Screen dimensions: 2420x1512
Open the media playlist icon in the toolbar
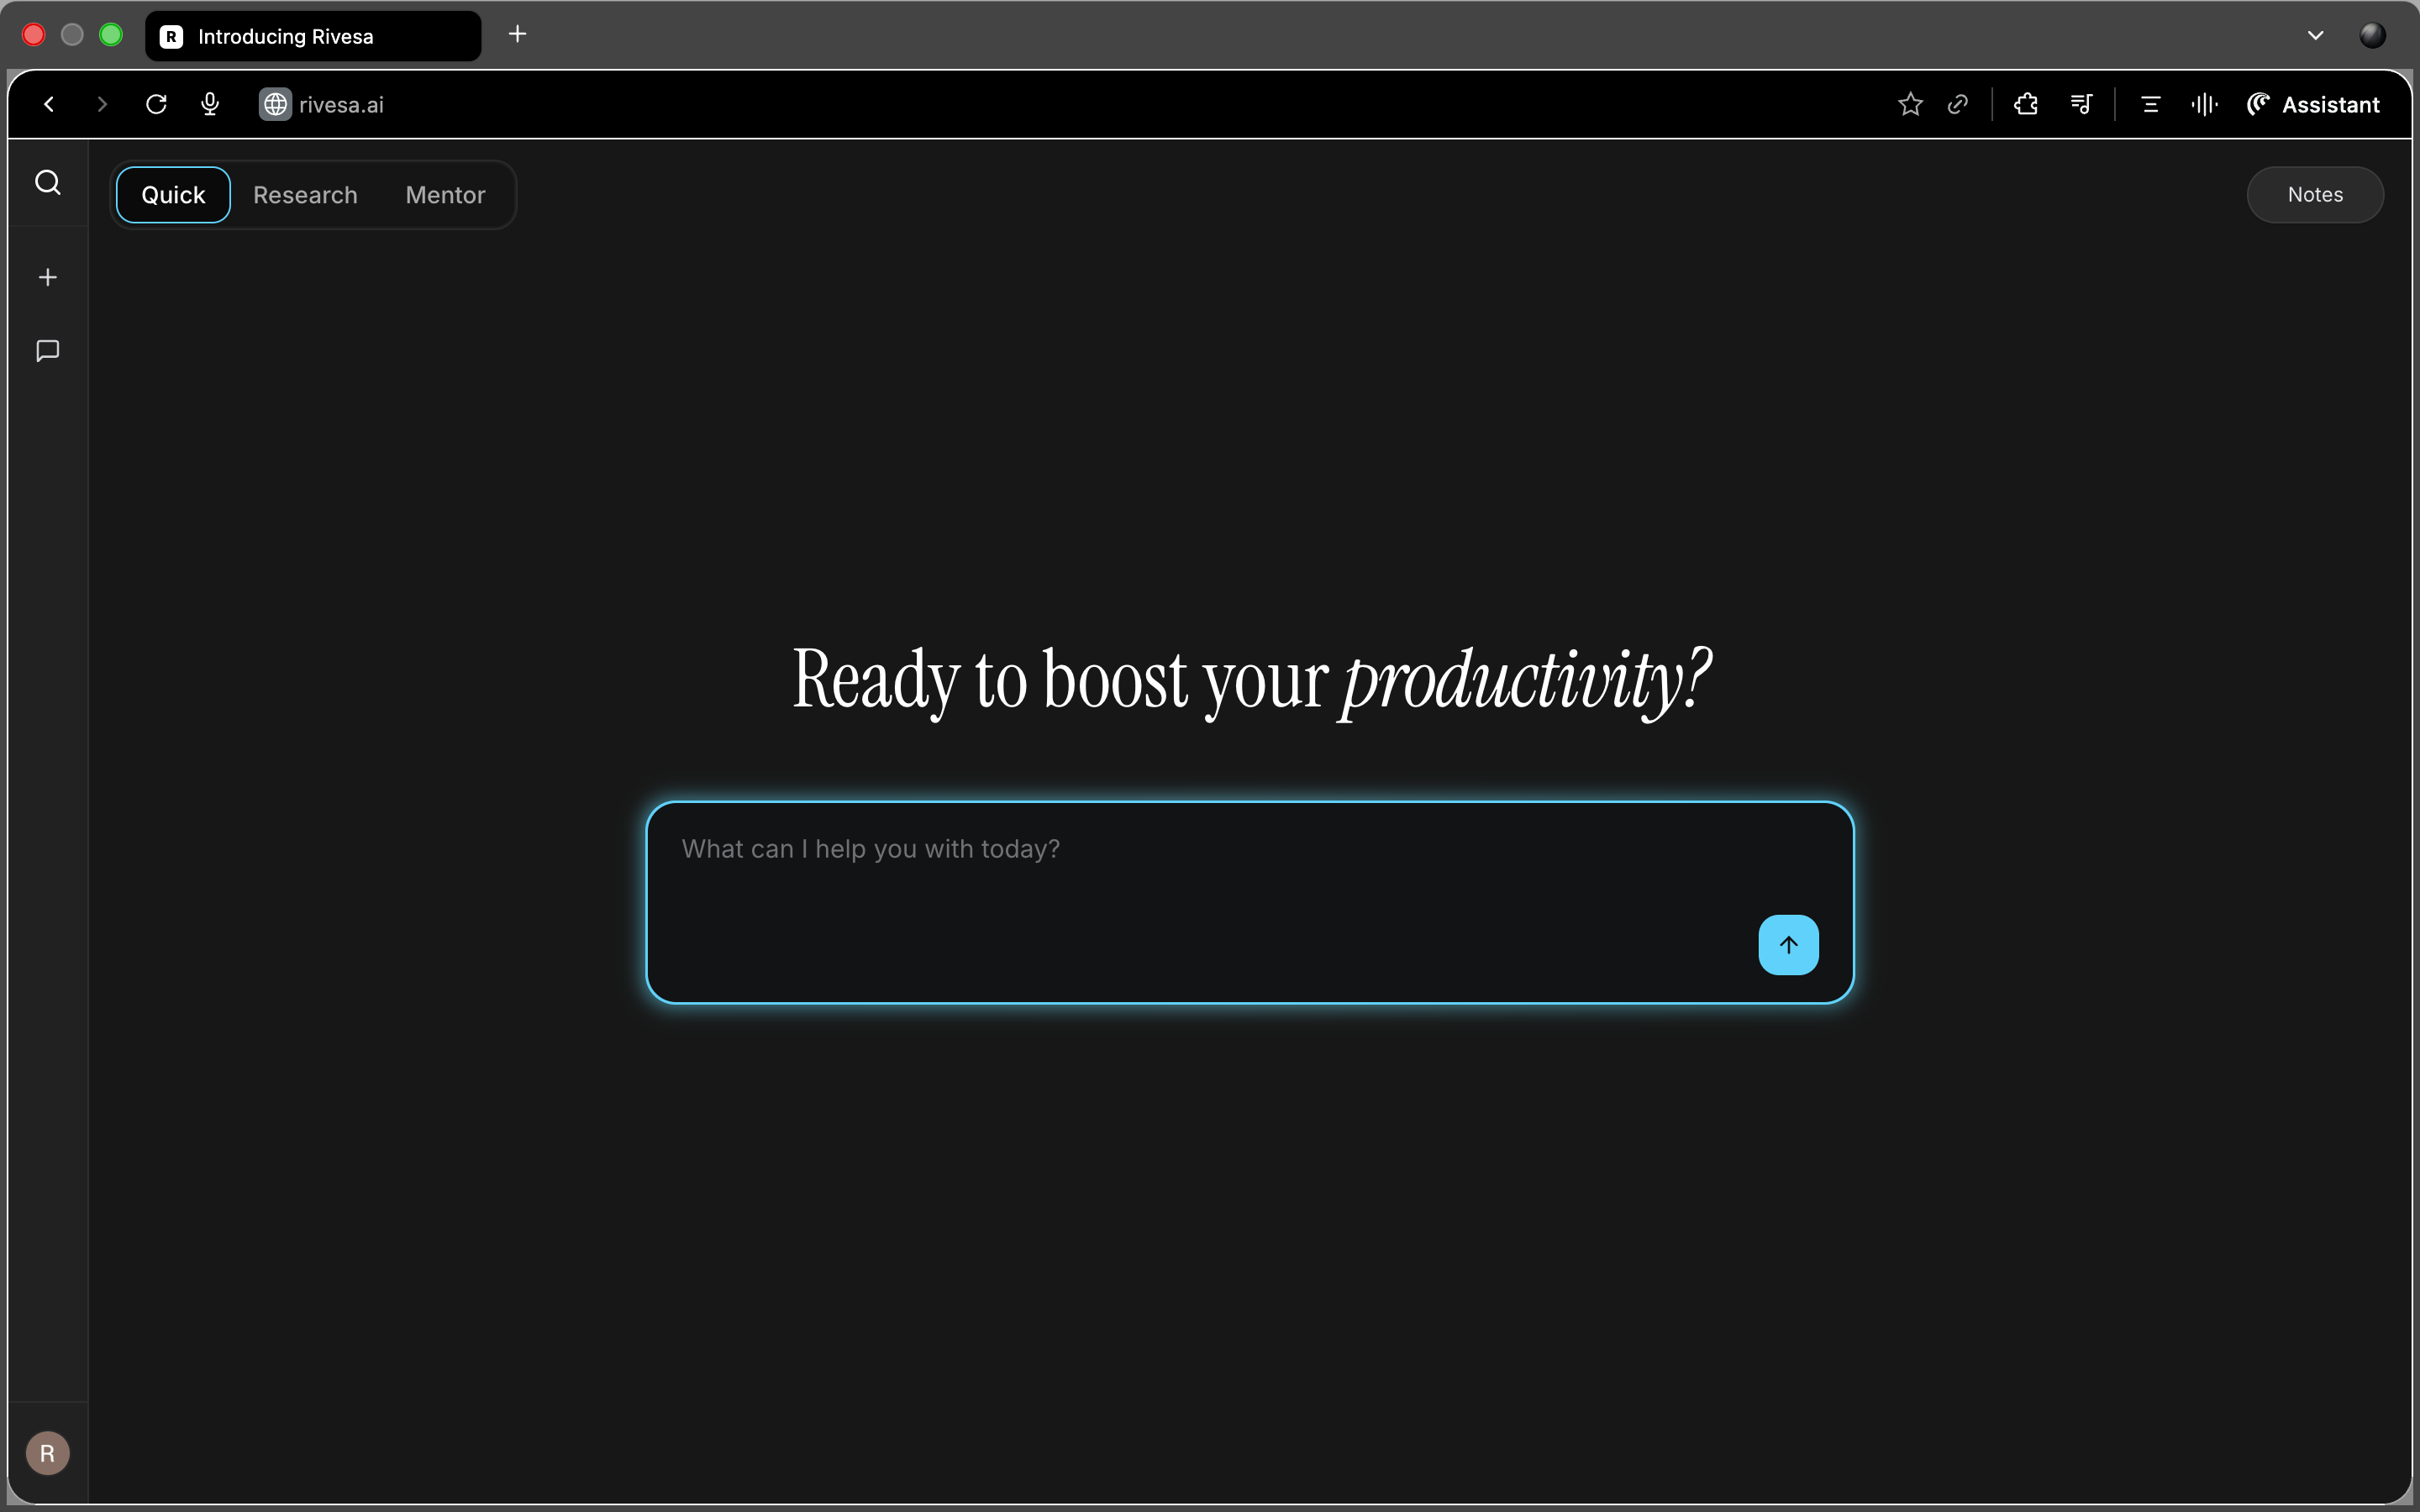(2081, 105)
